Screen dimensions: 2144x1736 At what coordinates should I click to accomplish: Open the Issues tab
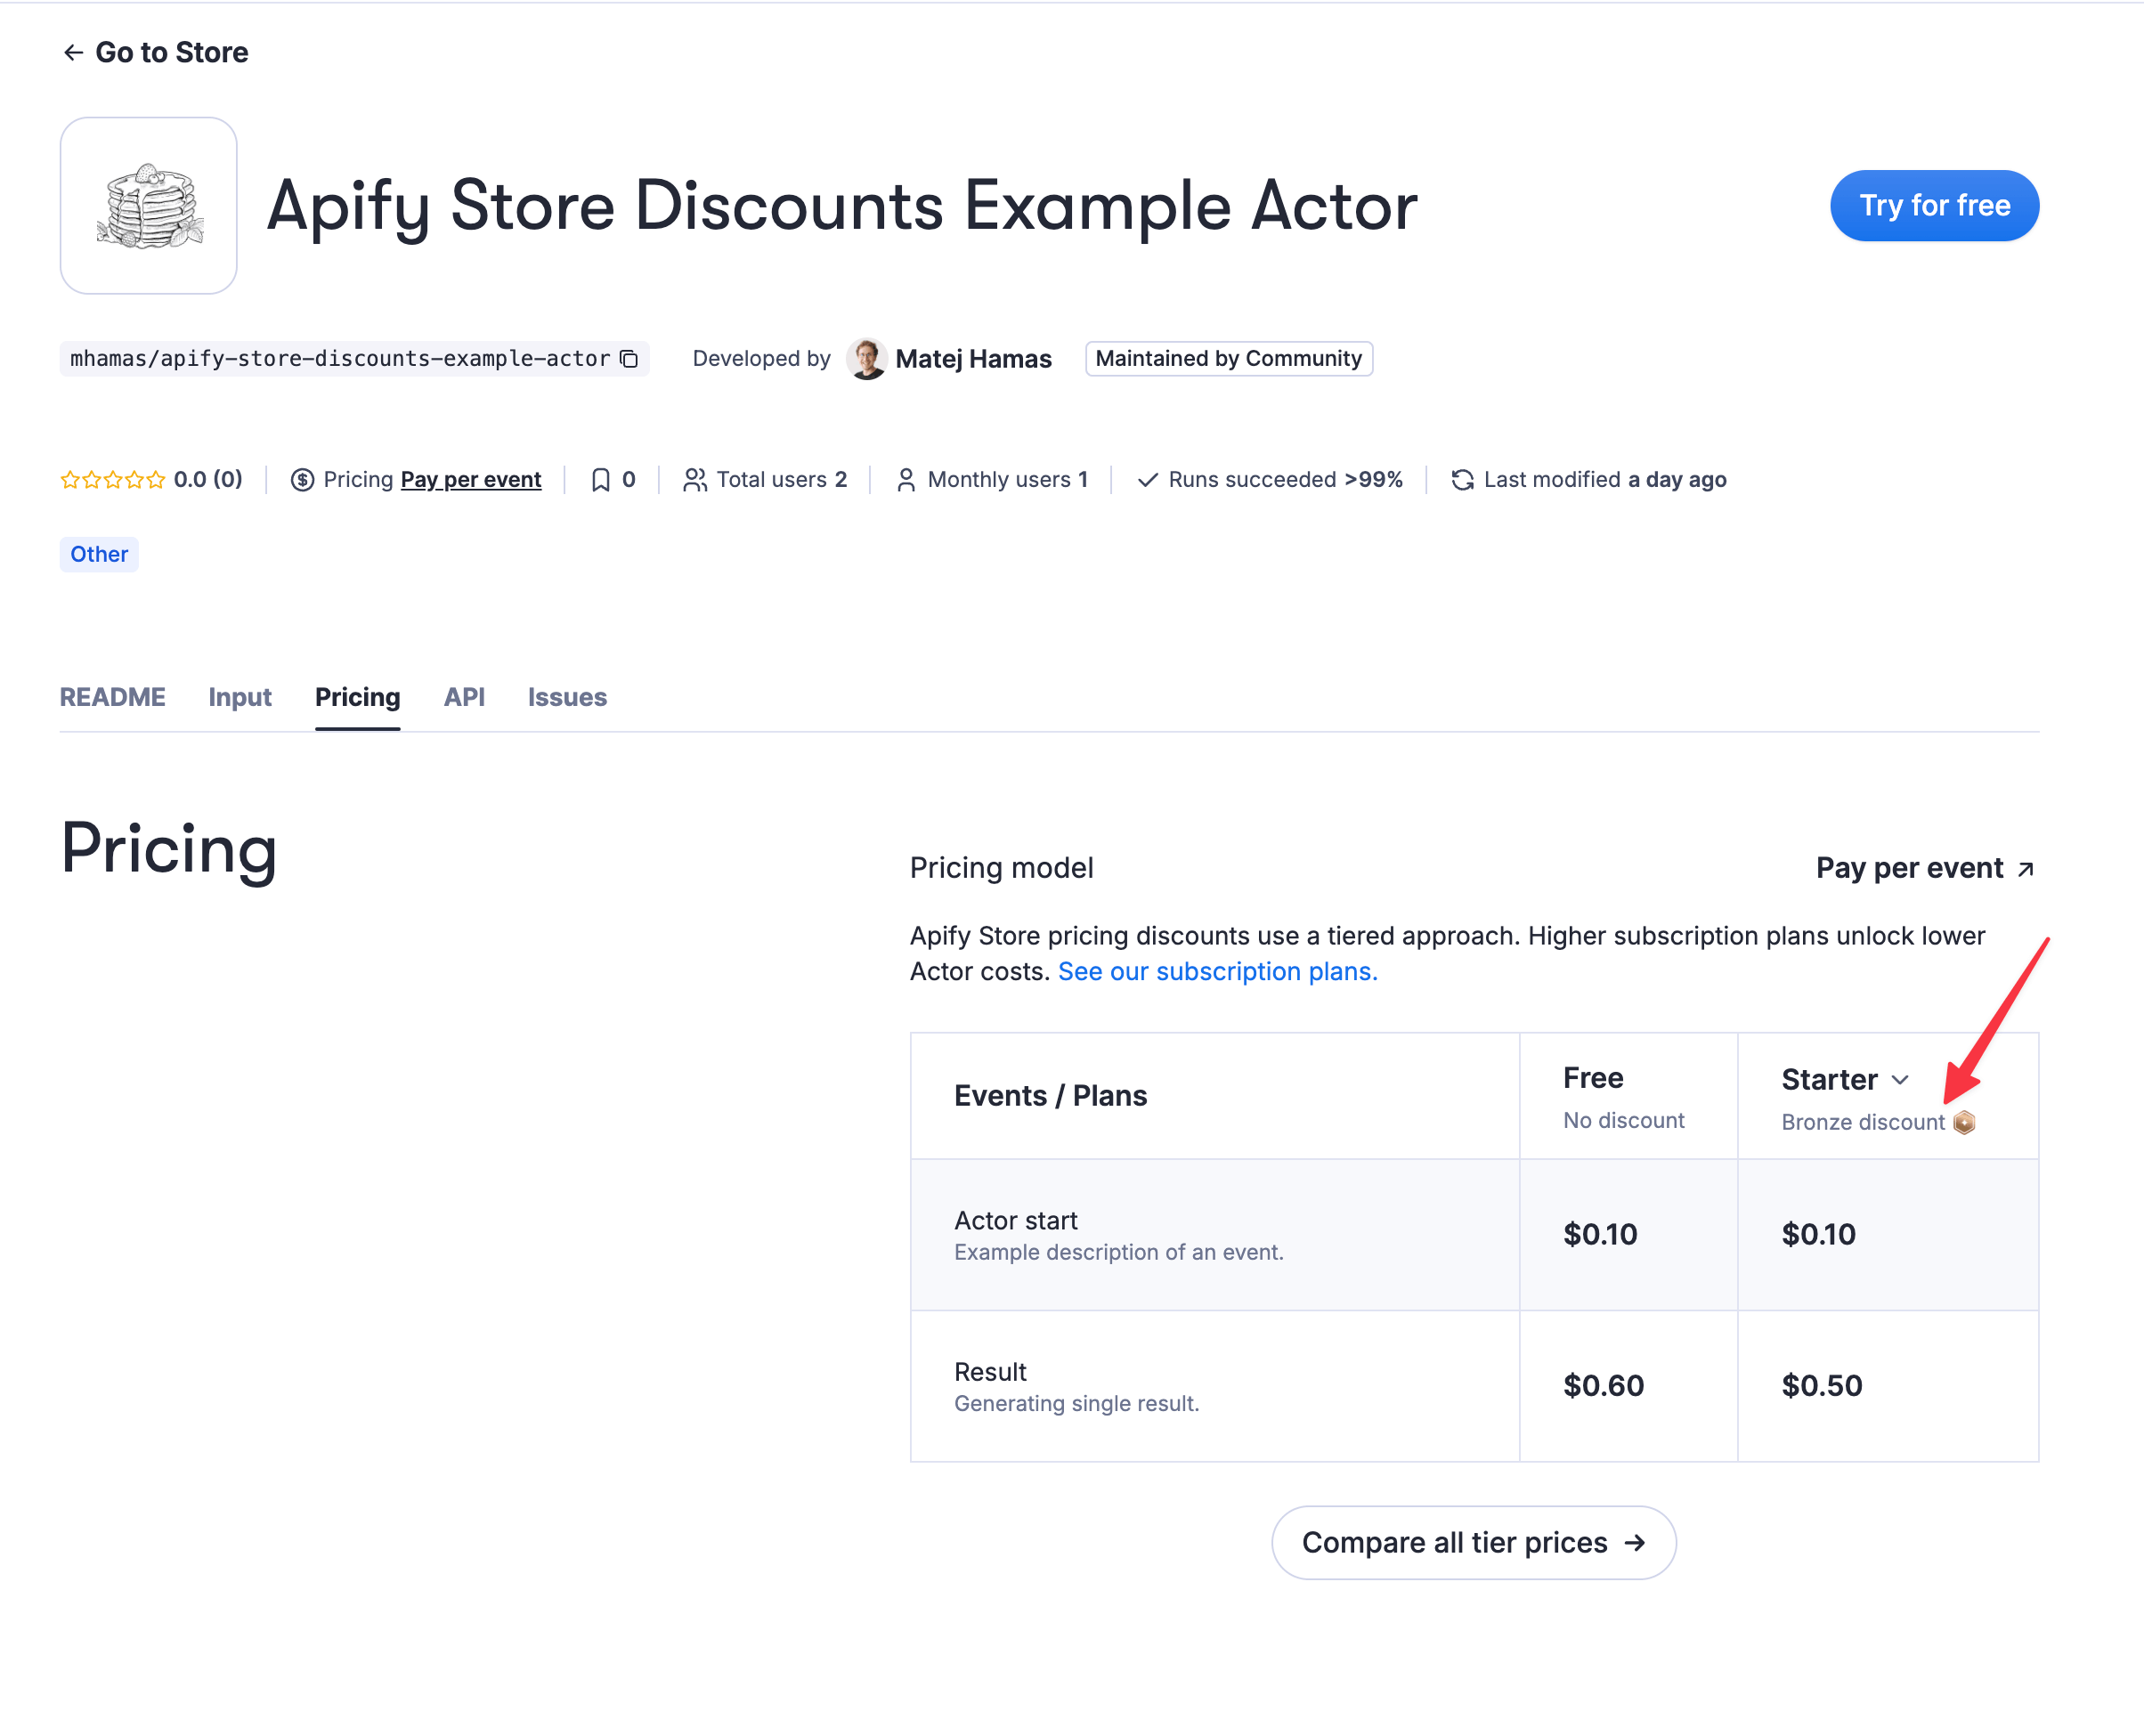click(566, 697)
